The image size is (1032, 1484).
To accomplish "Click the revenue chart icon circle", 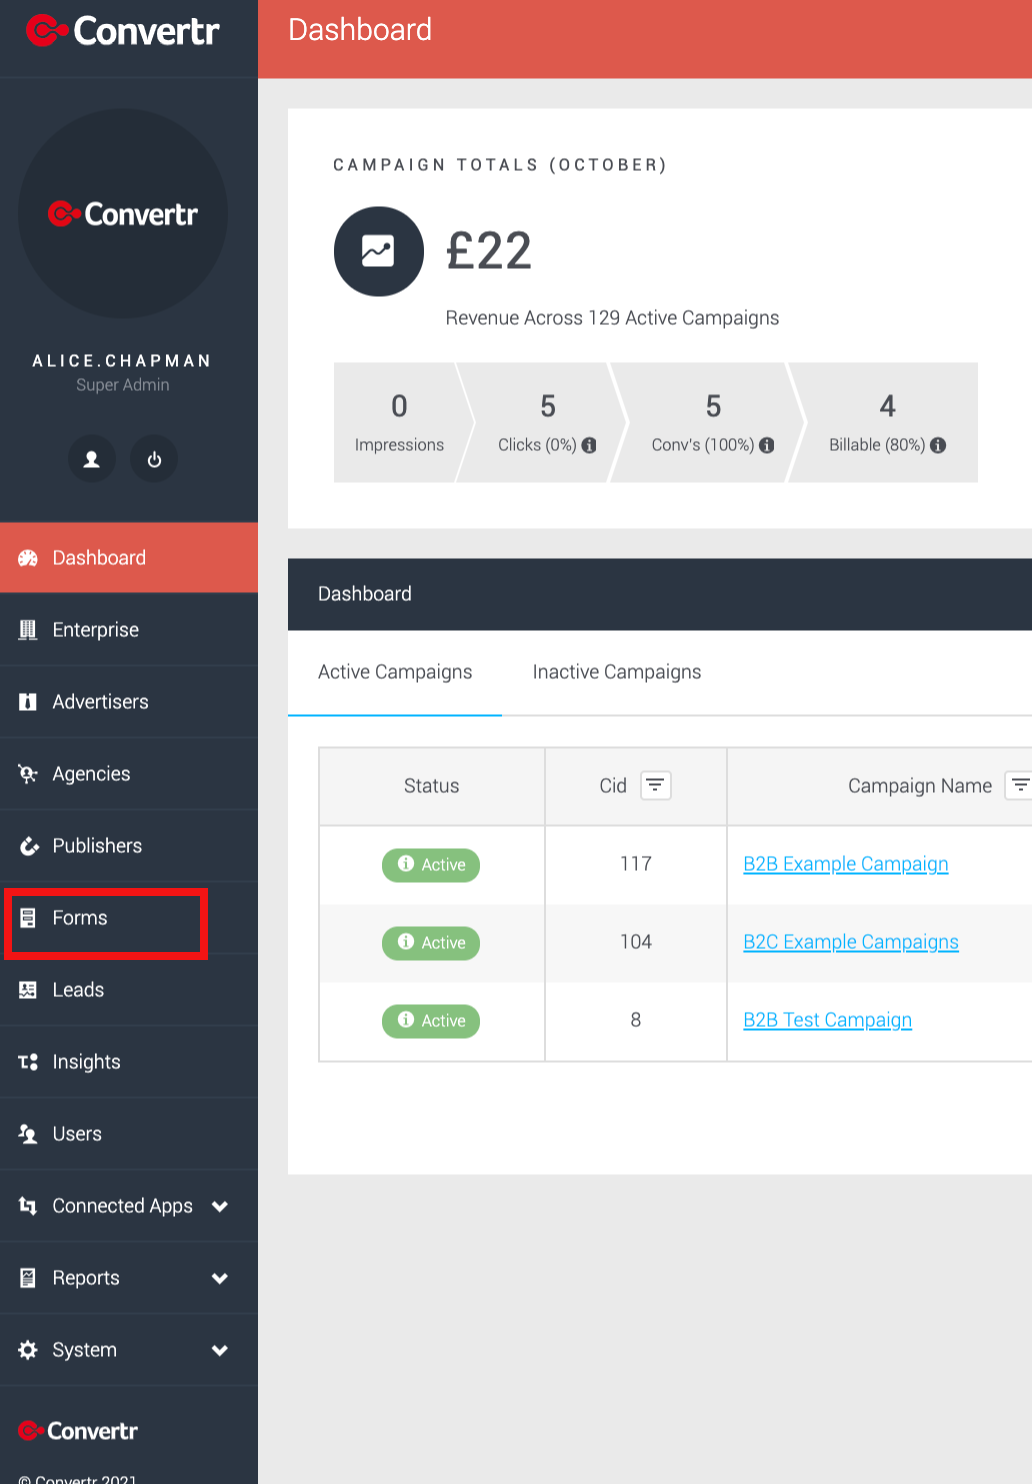I will (379, 251).
